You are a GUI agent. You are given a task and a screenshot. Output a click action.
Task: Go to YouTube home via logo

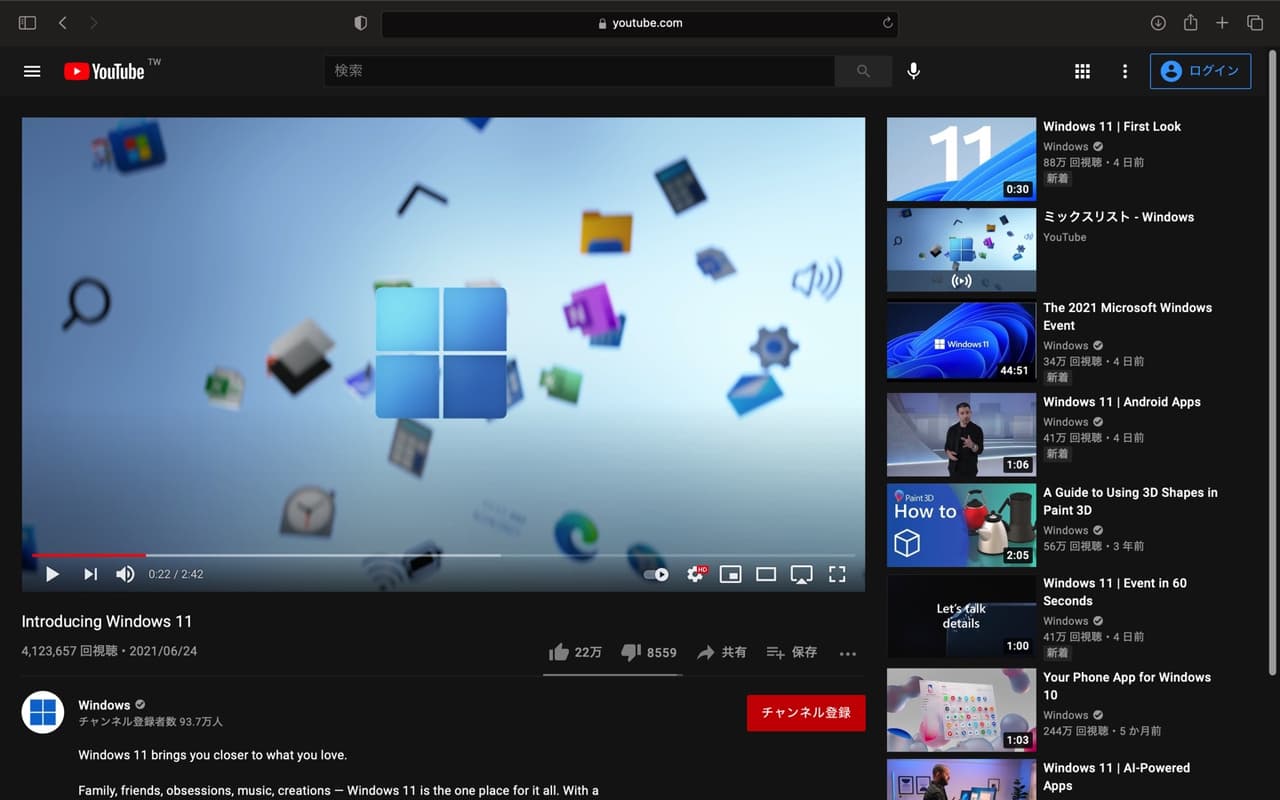pos(104,71)
